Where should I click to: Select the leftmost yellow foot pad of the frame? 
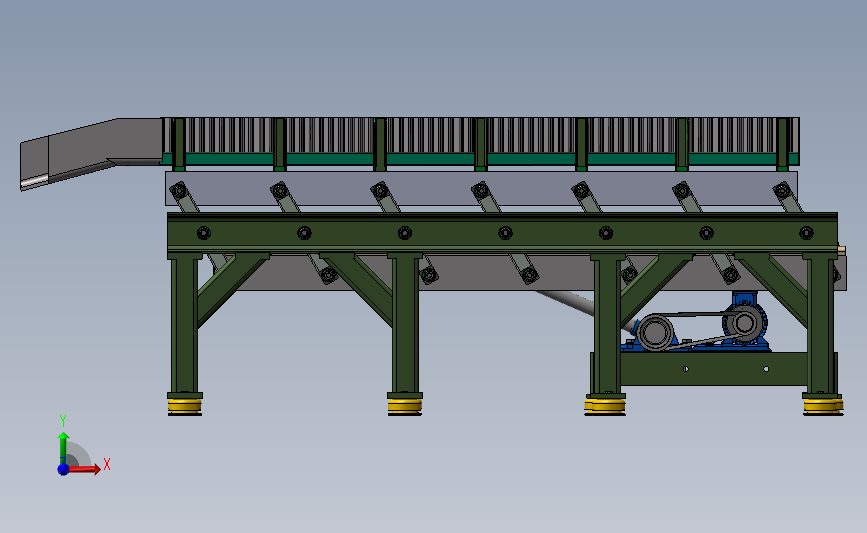coord(185,406)
